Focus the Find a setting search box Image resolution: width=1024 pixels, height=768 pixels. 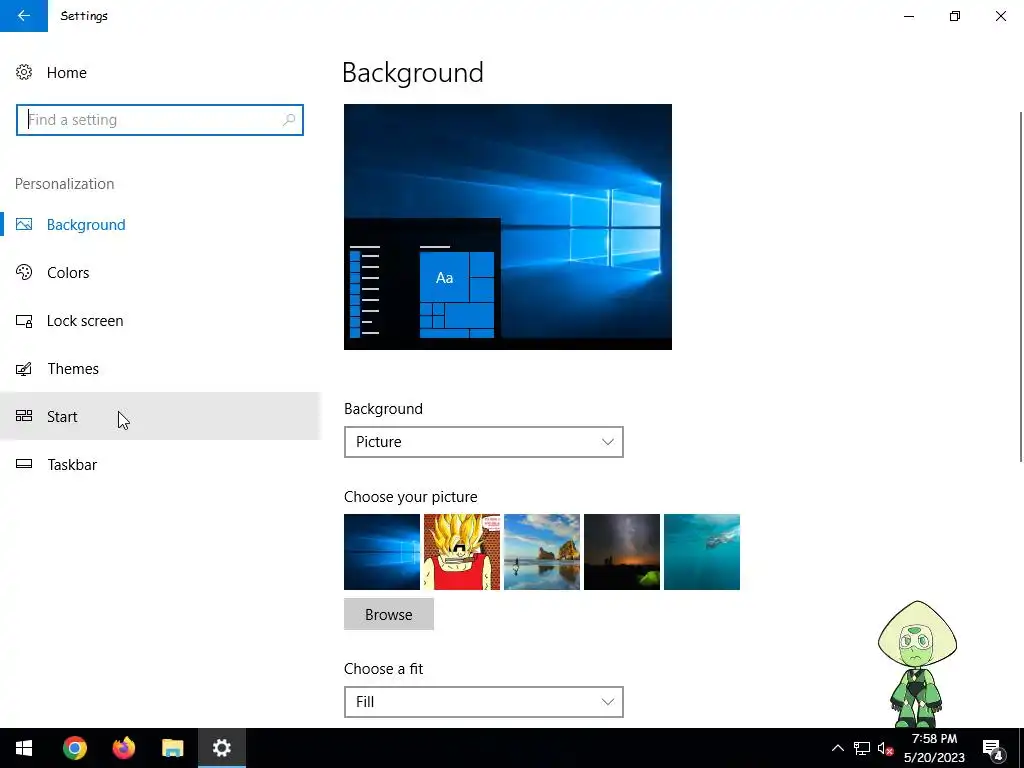tap(160, 120)
